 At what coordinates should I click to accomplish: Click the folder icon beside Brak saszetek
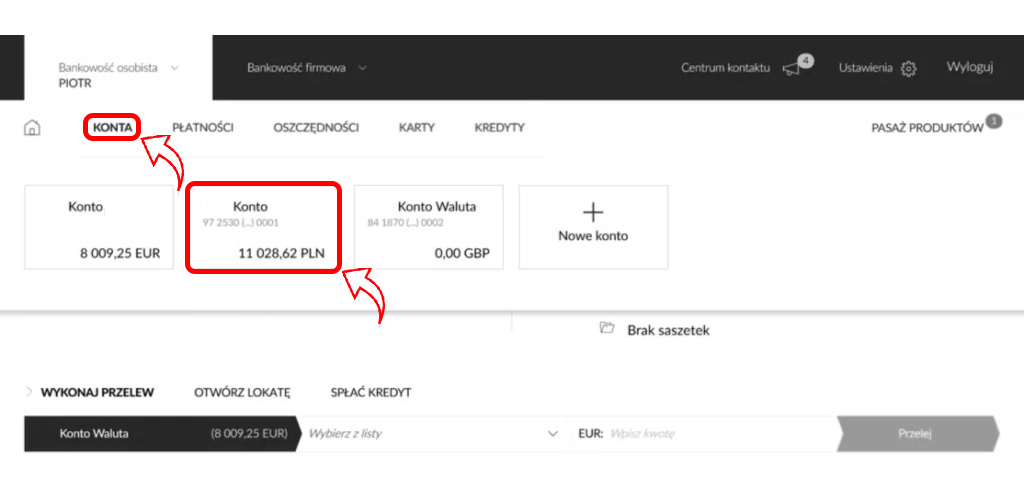point(606,329)
